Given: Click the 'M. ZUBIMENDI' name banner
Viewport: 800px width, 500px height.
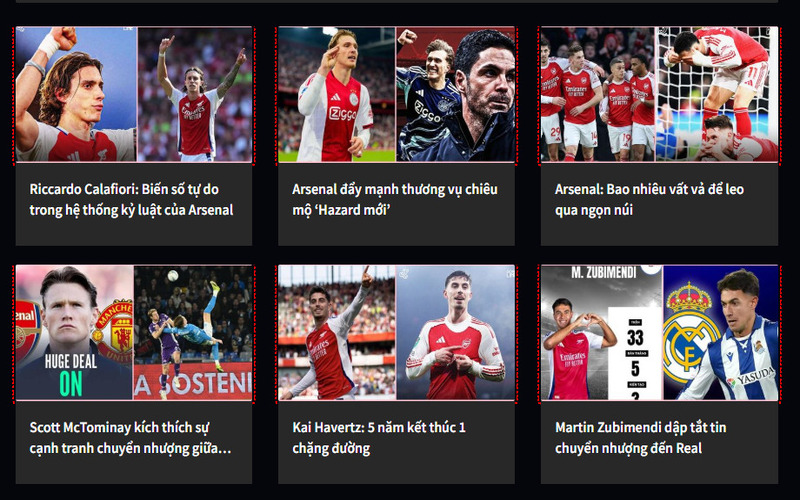Looking at the screenshot, I should point(604,273).
